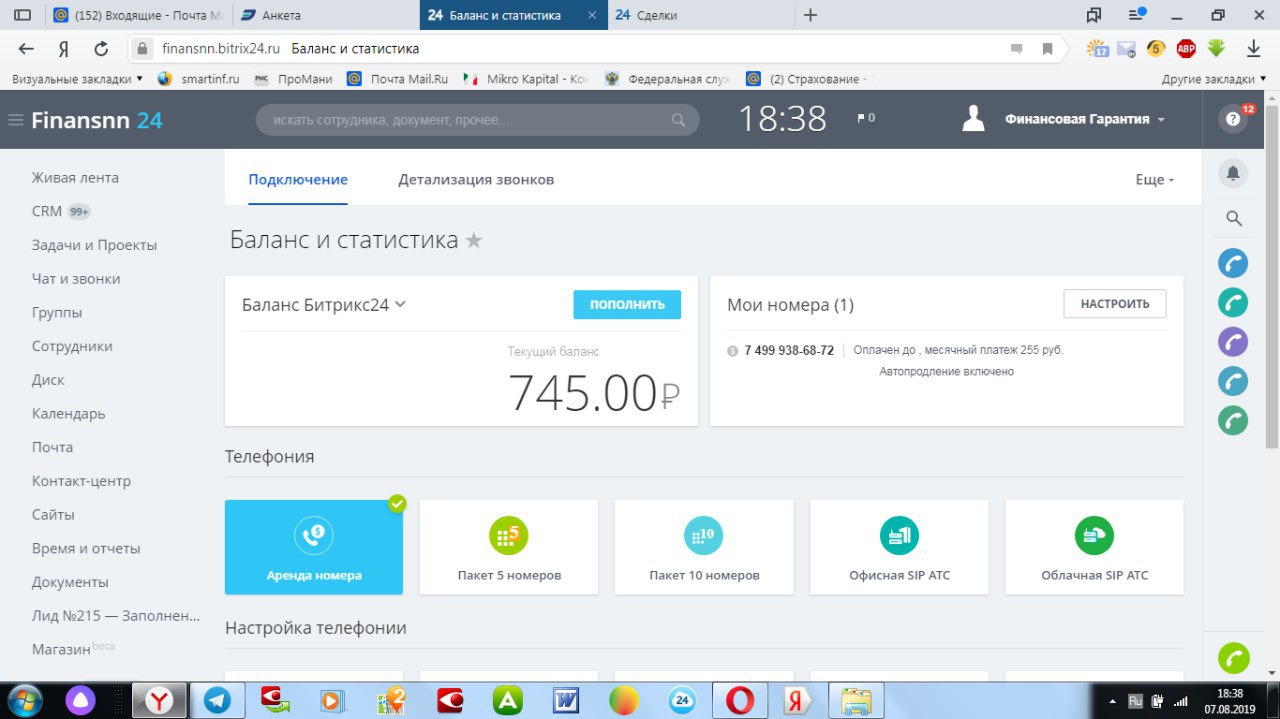The height and width of the screenshot is (719, 1280).
Task: Click the НАСТРОИТЬ button
Action: (1115, 304)
